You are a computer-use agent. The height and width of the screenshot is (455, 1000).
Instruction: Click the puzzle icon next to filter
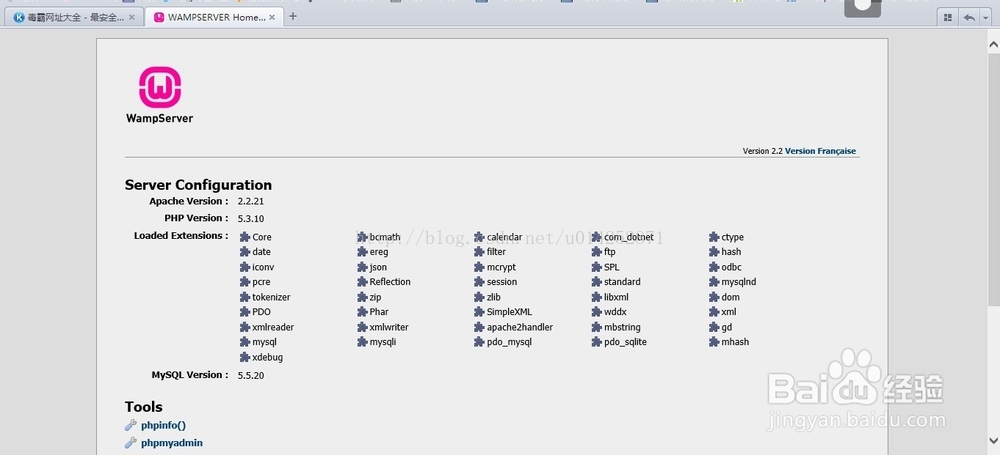pyautogui.click(x=480, y=252)
